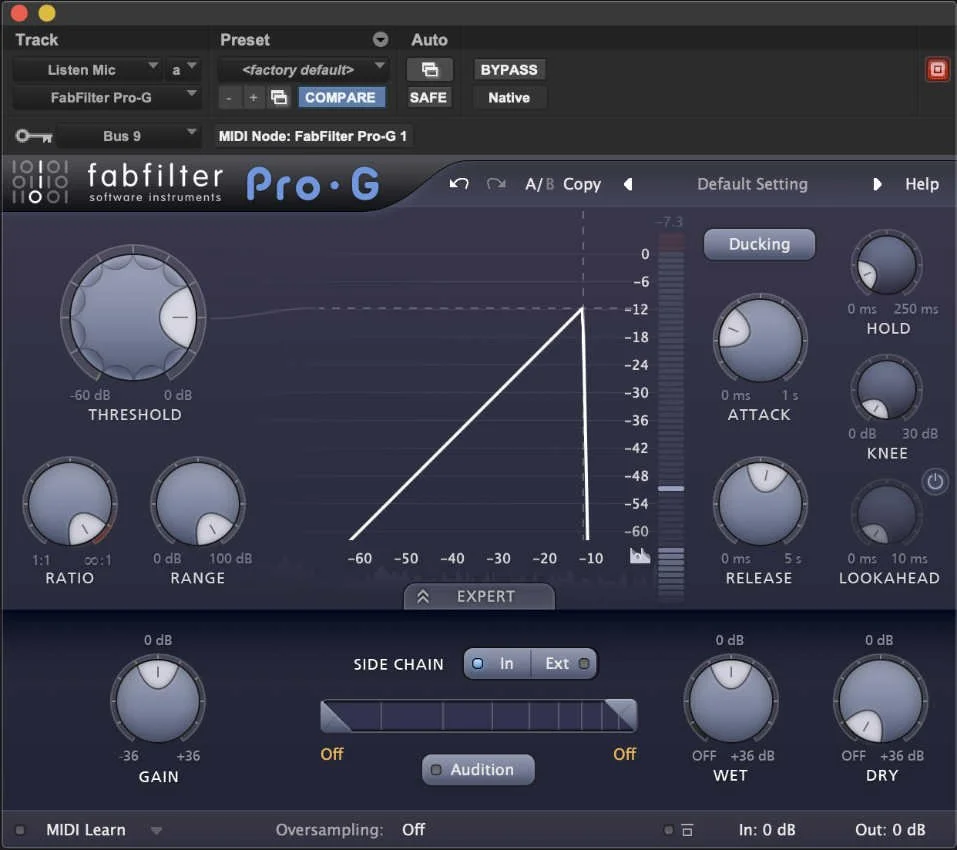Open the Default Setting preset menu

pyautogui.click(x=752, y=184)
